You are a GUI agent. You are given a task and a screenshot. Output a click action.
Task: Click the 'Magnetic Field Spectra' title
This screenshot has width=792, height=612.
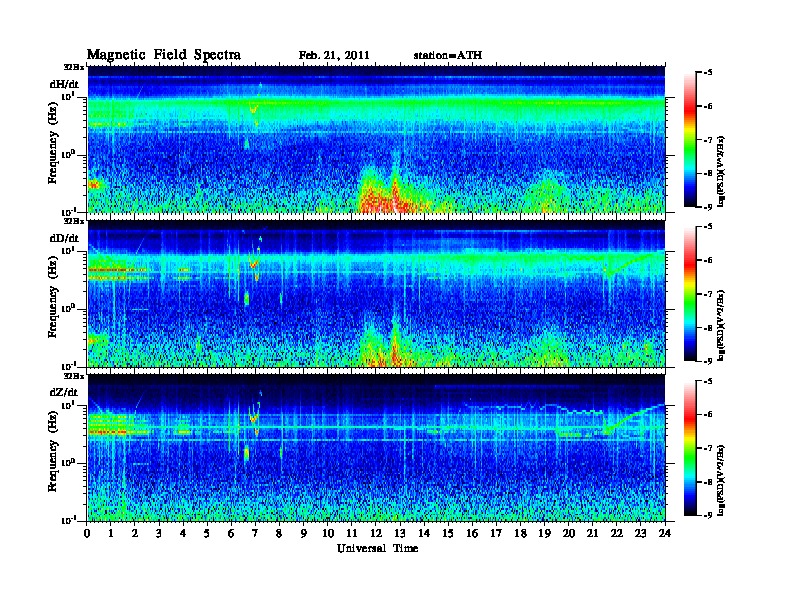point(163,55)
